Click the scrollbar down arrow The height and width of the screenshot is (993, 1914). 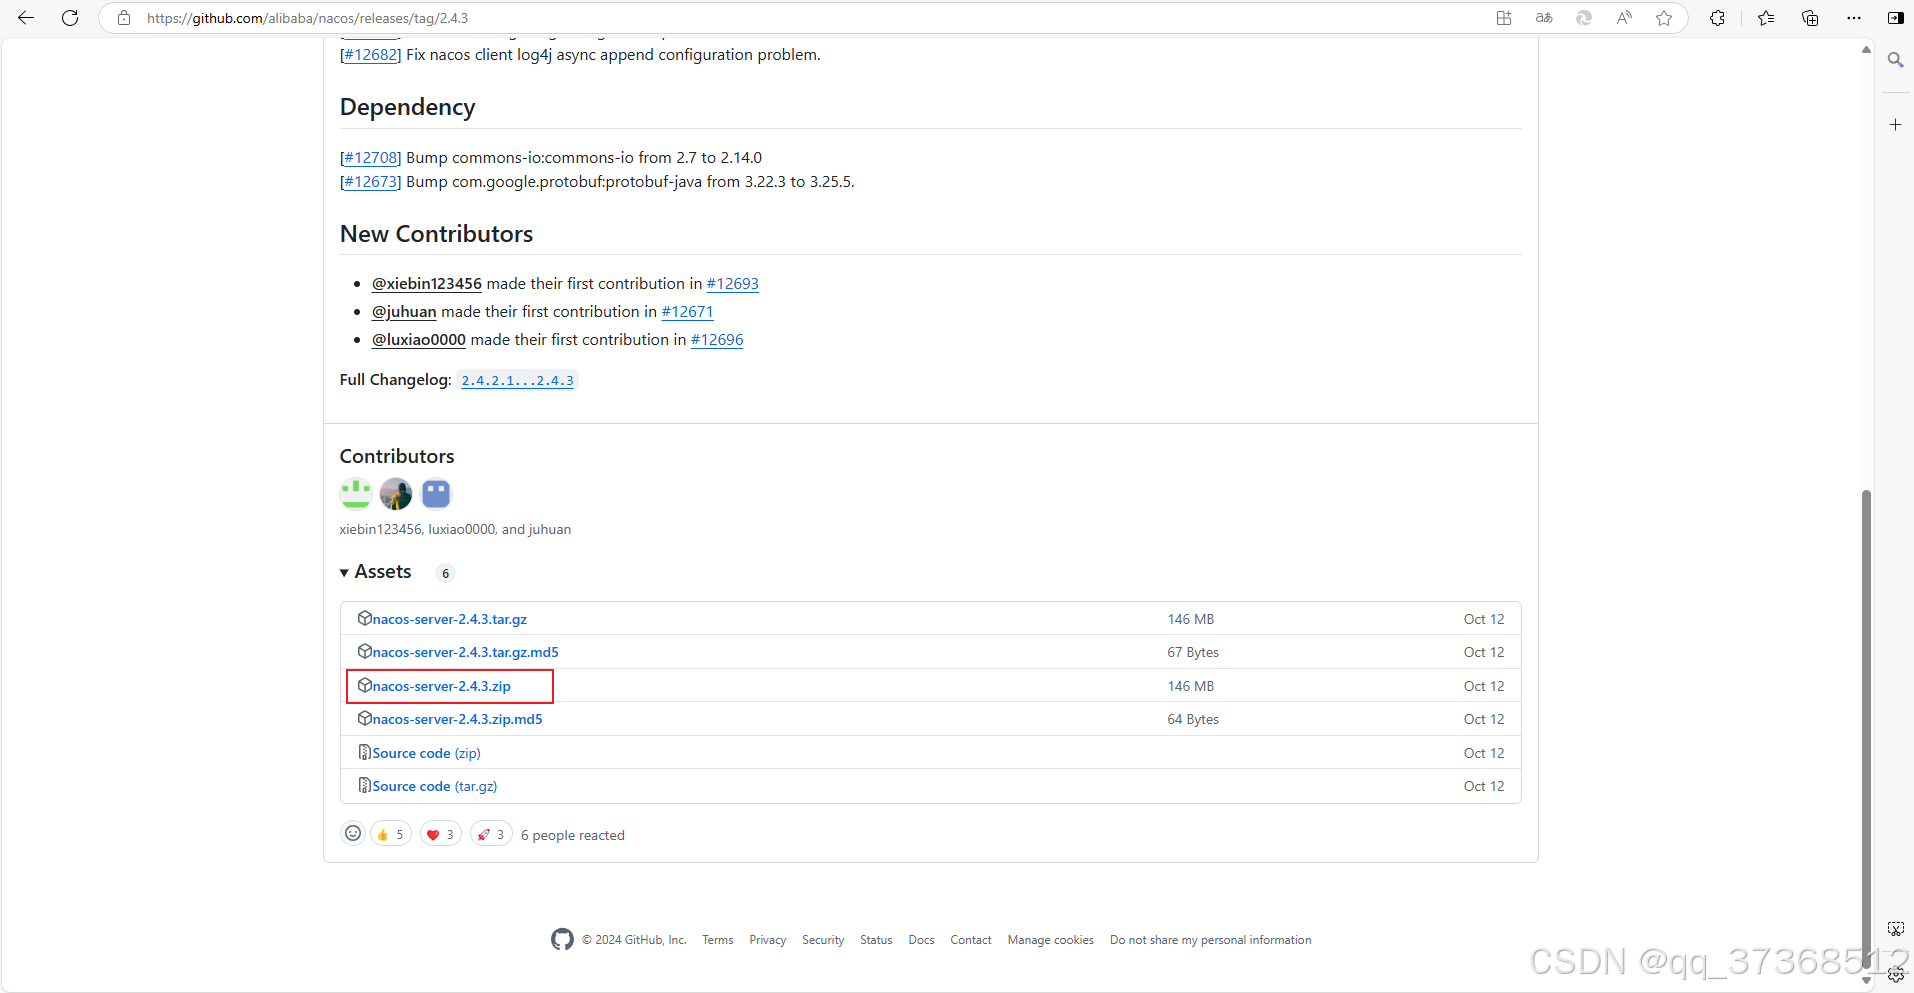click(x=1866, y=980)
